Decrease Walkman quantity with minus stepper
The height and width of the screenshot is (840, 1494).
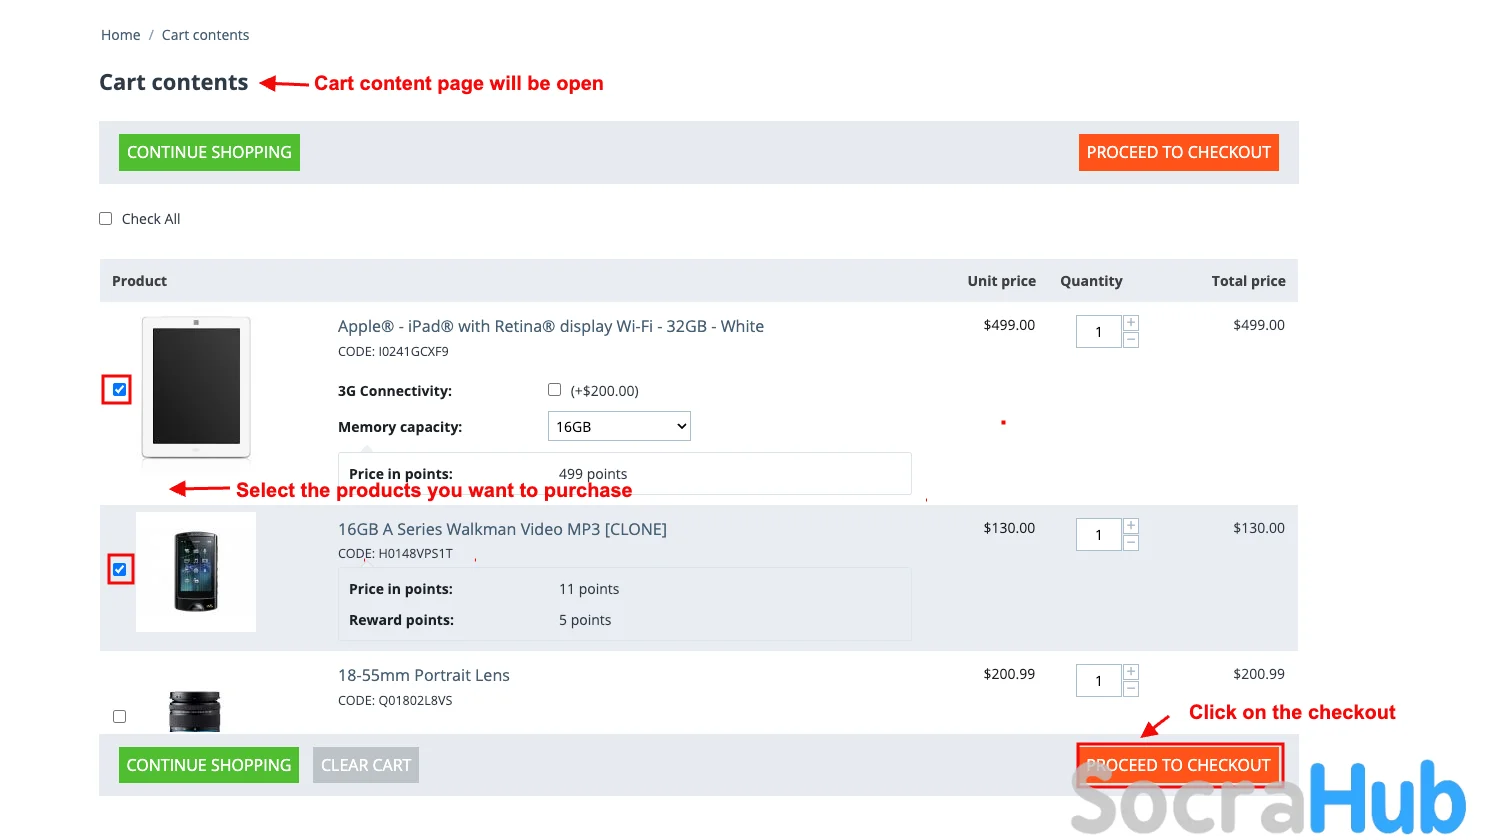pyautogui.click(x=1131, y=543)
